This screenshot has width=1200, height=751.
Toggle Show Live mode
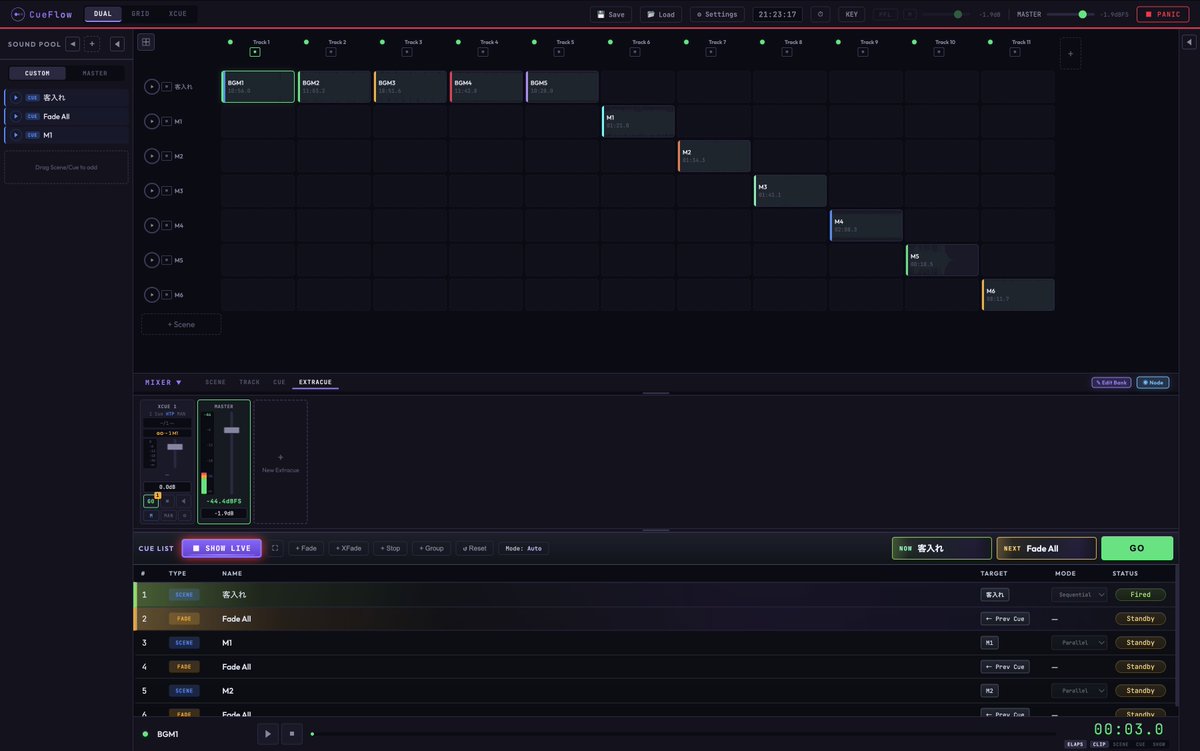[x=222, y=548]
